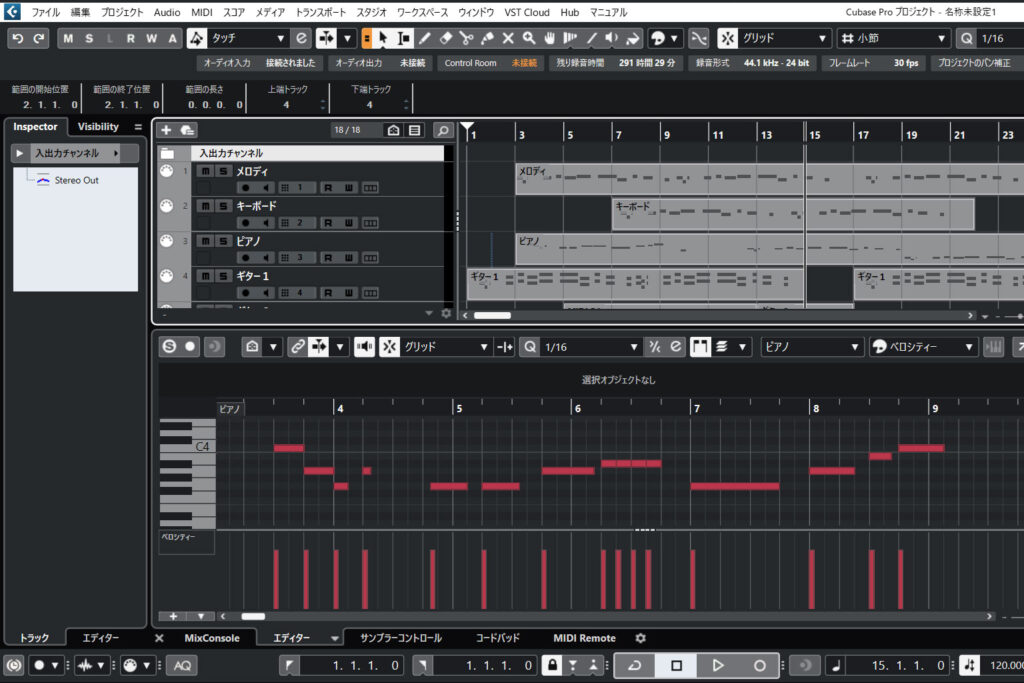Open the グリッド snap type dropdown
Screen dimensions: 1024x683
[x=788, y=38]
